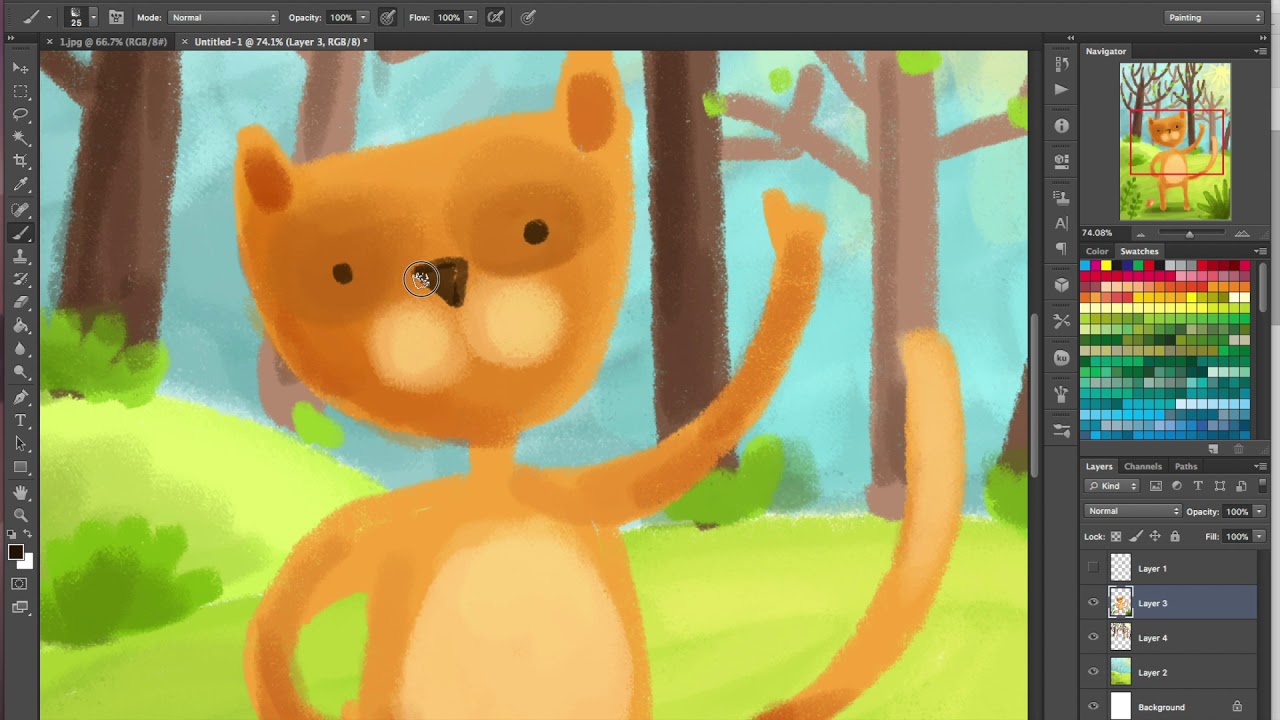Viewport: 1280px width, 720px height.
Task: Select the Spot Healing Brush tool
Action: point(20,210)
